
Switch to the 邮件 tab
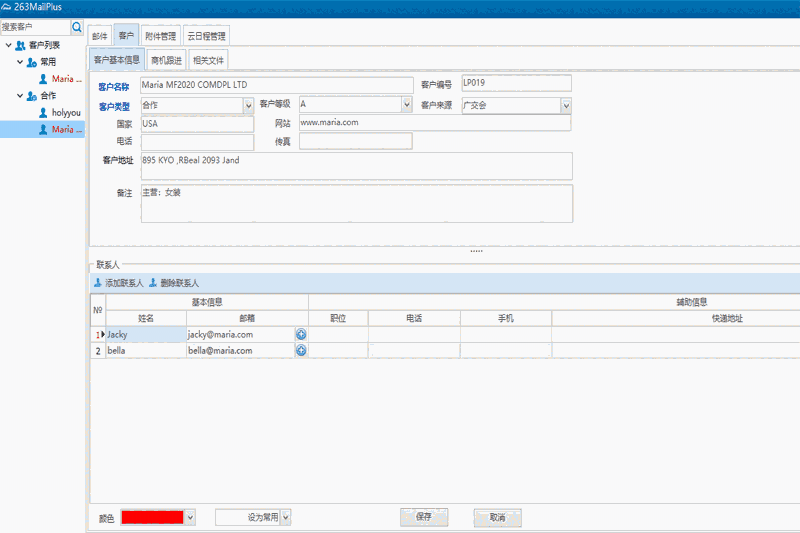point(100,36)
